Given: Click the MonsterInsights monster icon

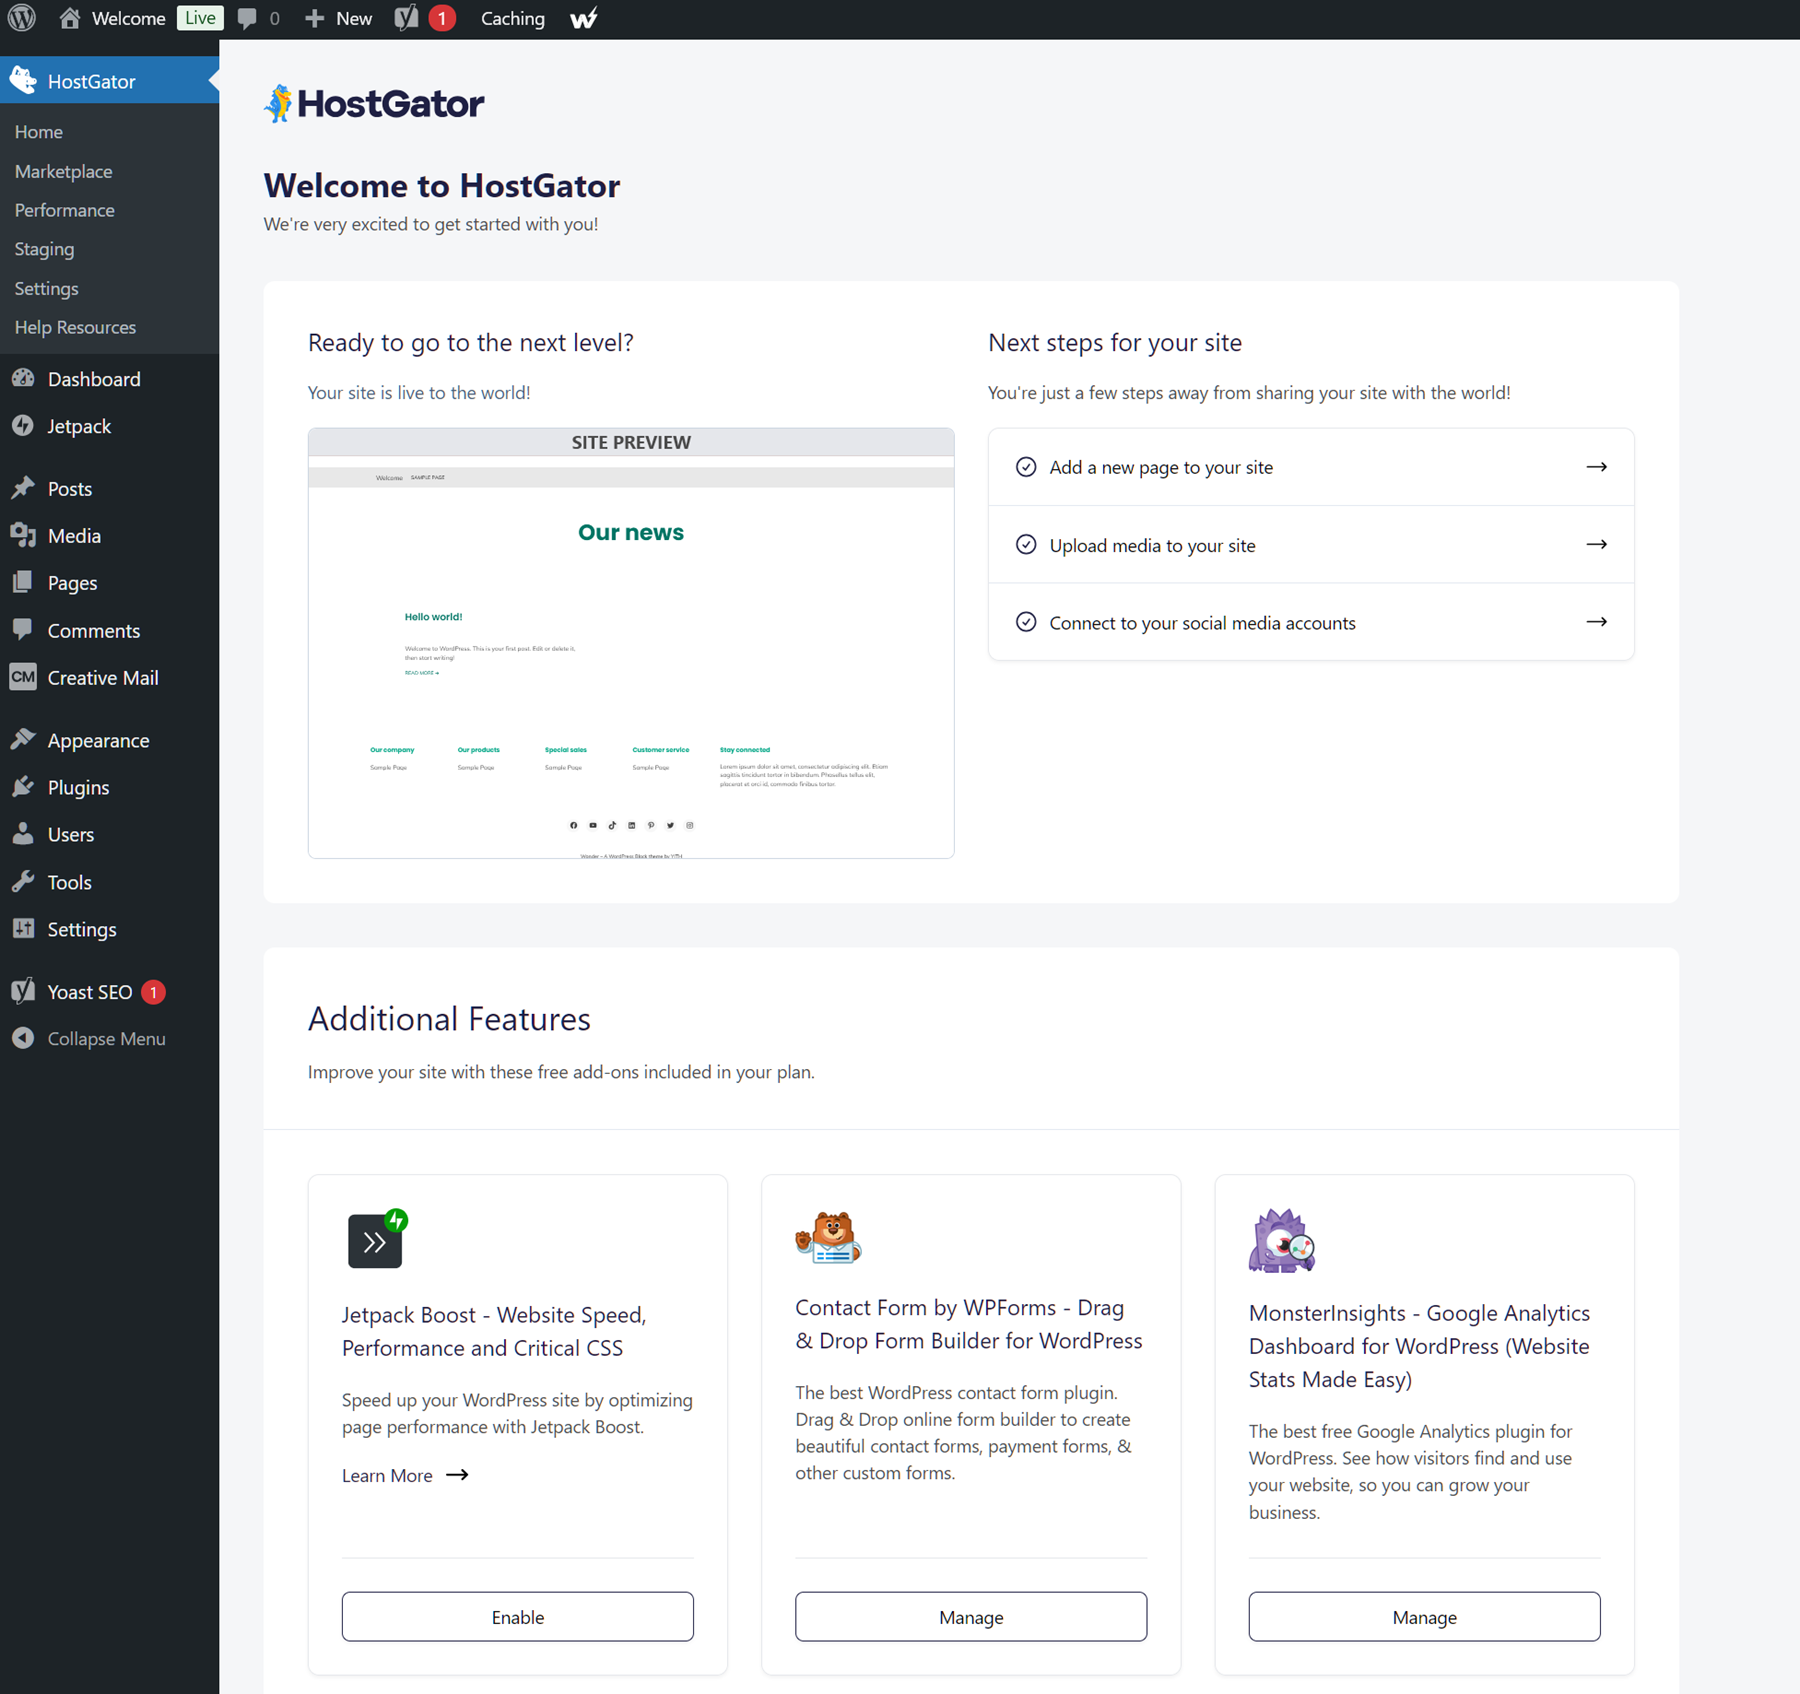Looking at the screenshot, I should tap(1281, 1241).
